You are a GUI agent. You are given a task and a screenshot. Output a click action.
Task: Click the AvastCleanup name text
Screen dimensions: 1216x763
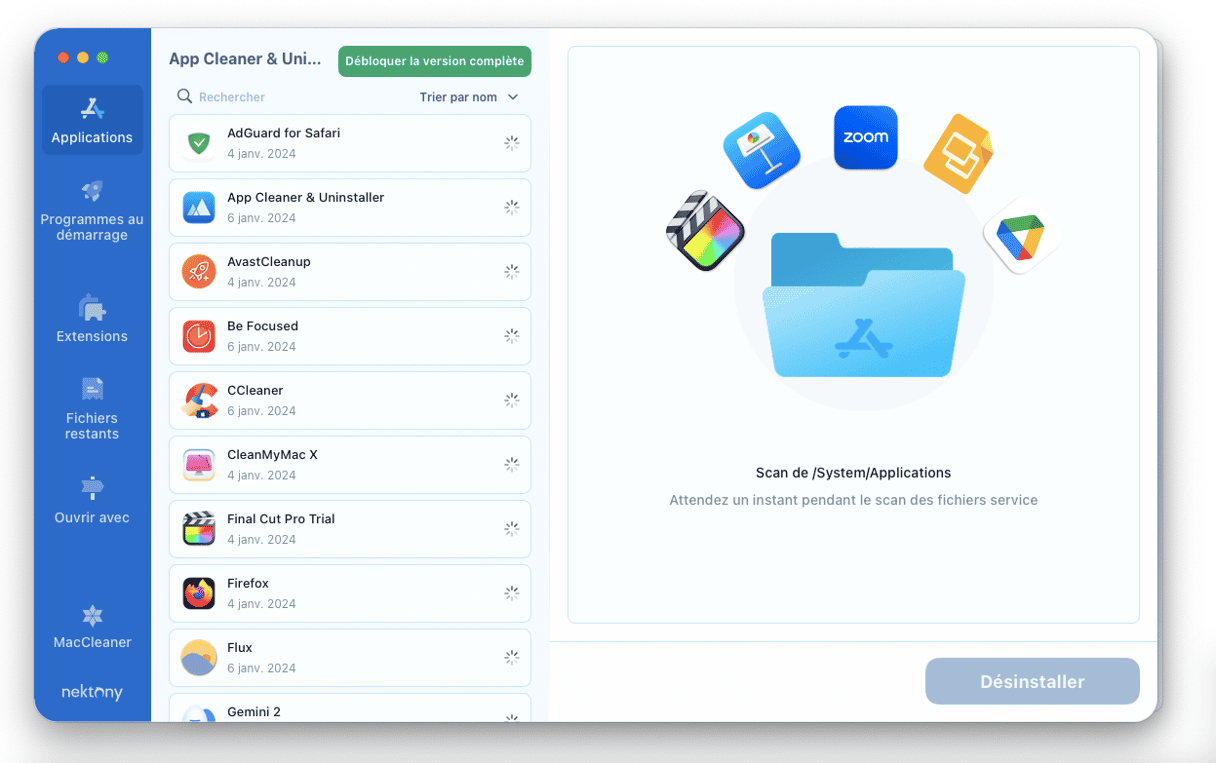(x=269, y=261)
